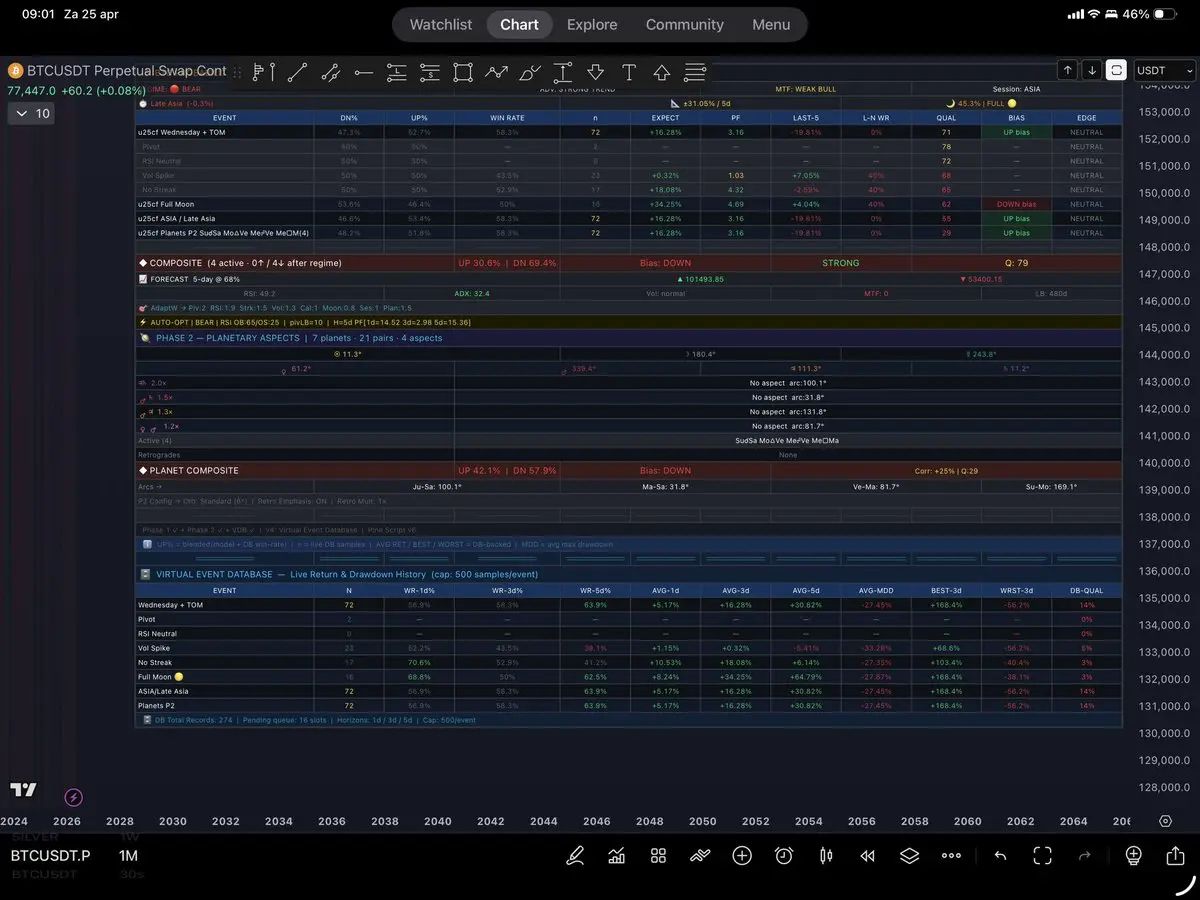Open chart settings gear on time axis
Viewport: 1200px width, 900px height.
point(1165,821)
